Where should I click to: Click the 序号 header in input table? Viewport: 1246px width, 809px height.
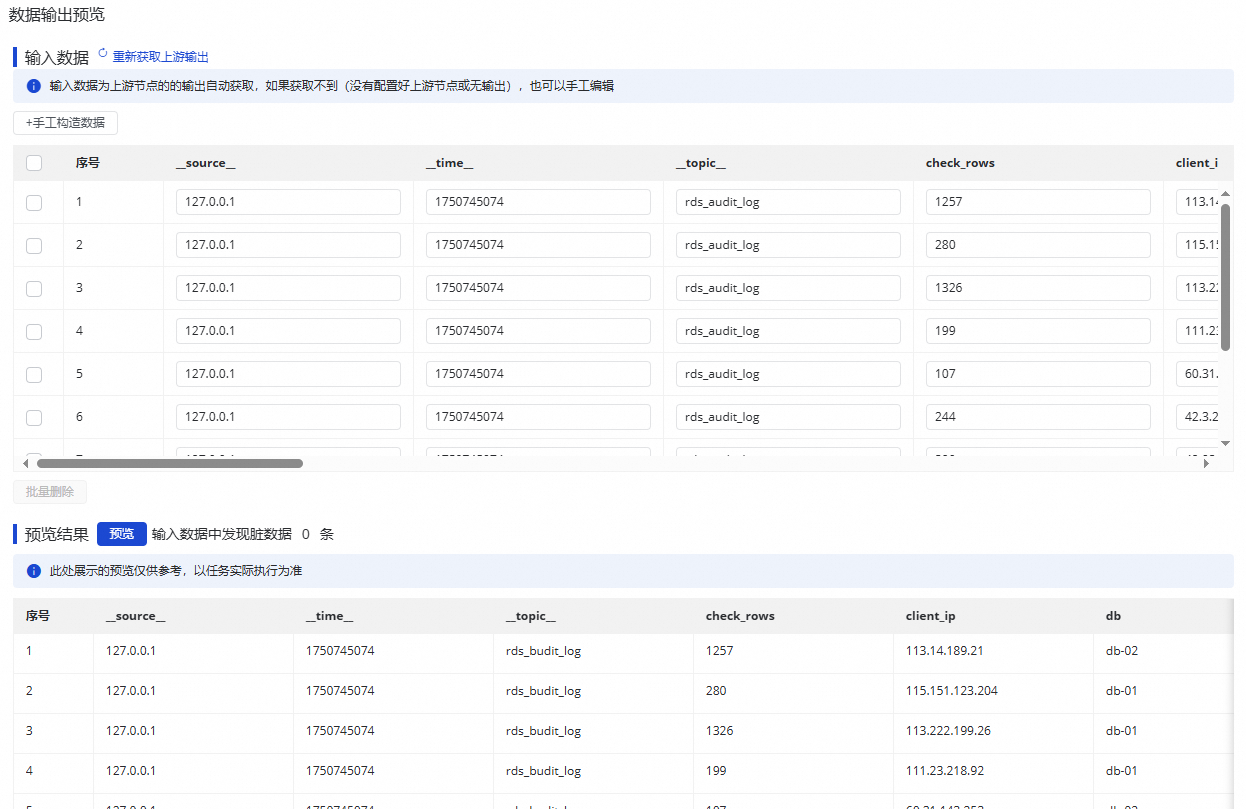[88, 163]
